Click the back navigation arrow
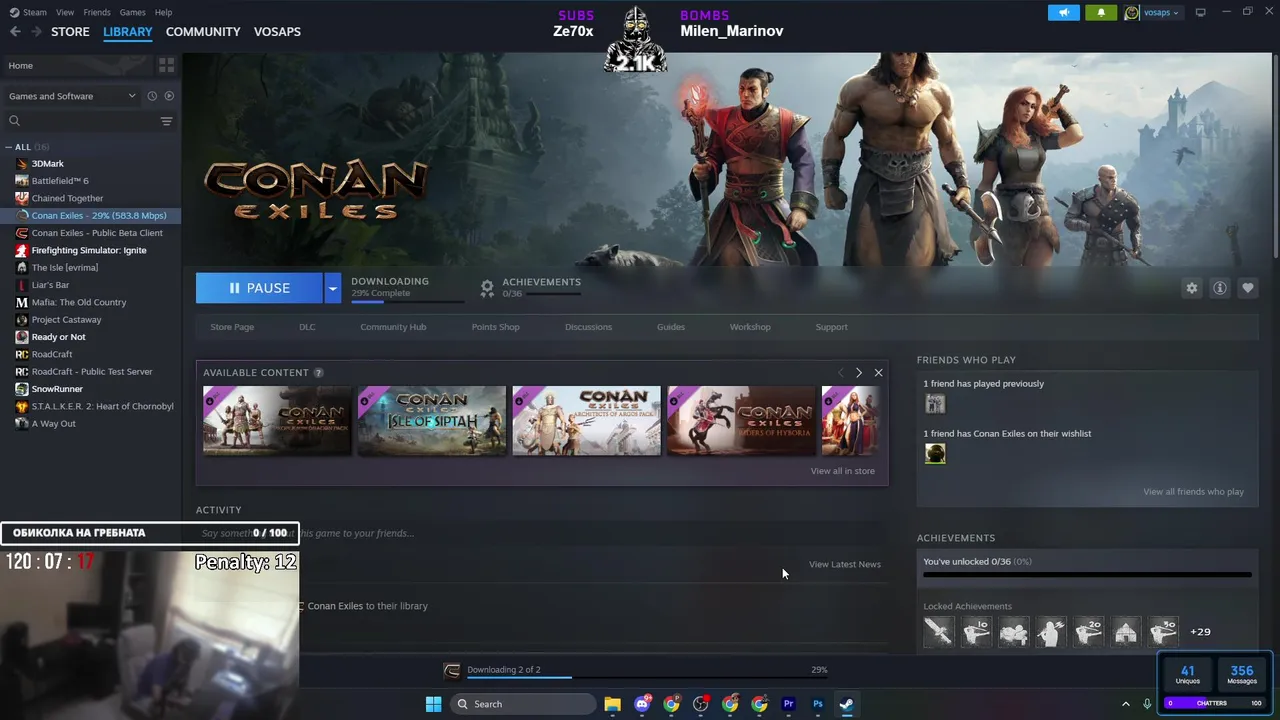Image resolution: width=1280 pixels, height=720 pixels. [x=15, y=32]
